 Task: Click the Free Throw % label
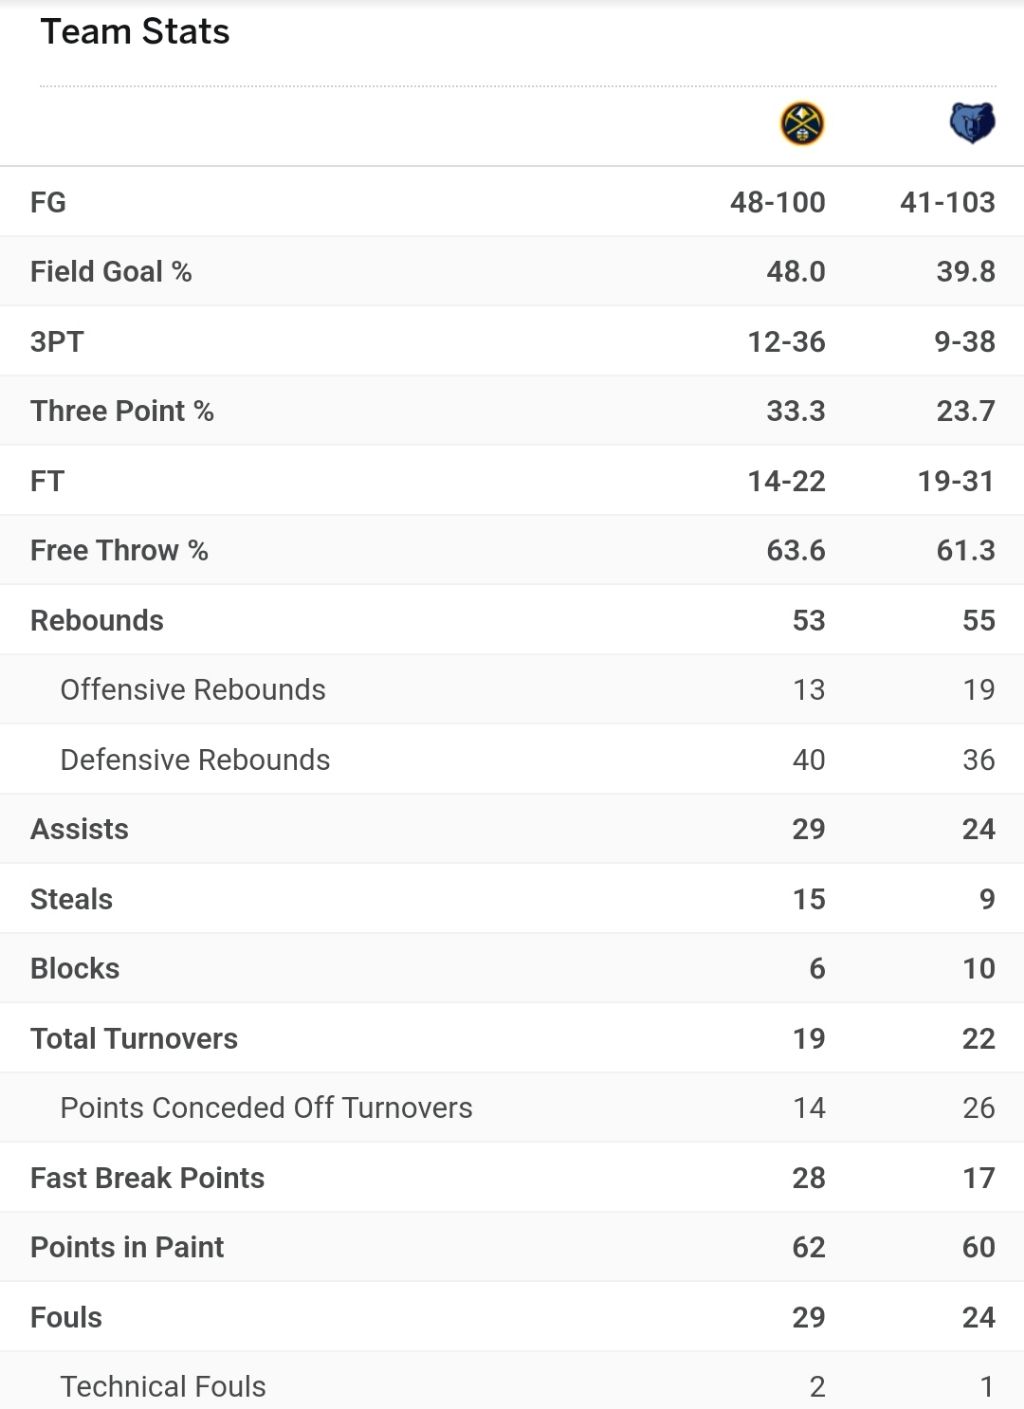point(119,550)
